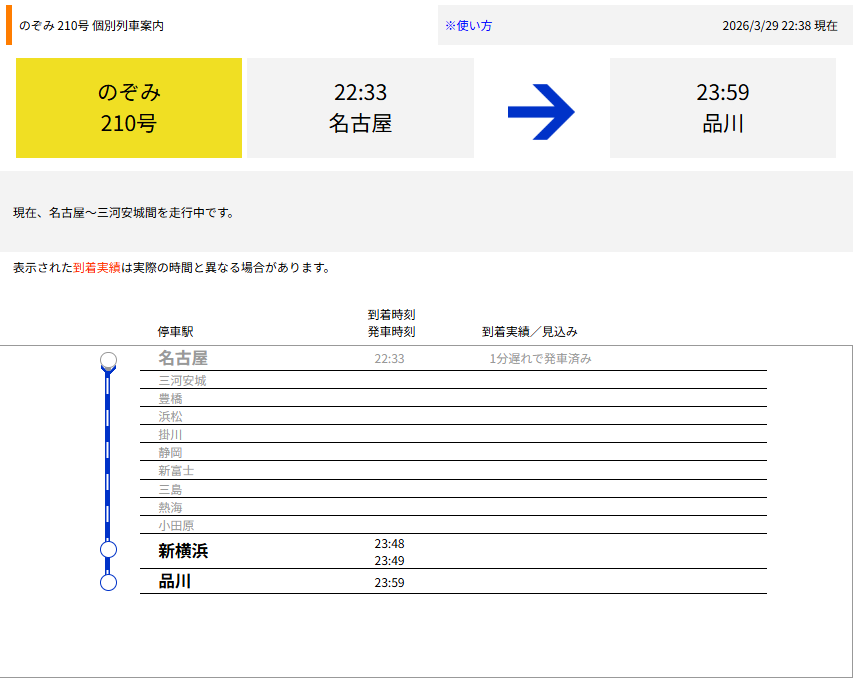Select the 三島 station row
855x682 pixels.
click(x=453, y=489)
